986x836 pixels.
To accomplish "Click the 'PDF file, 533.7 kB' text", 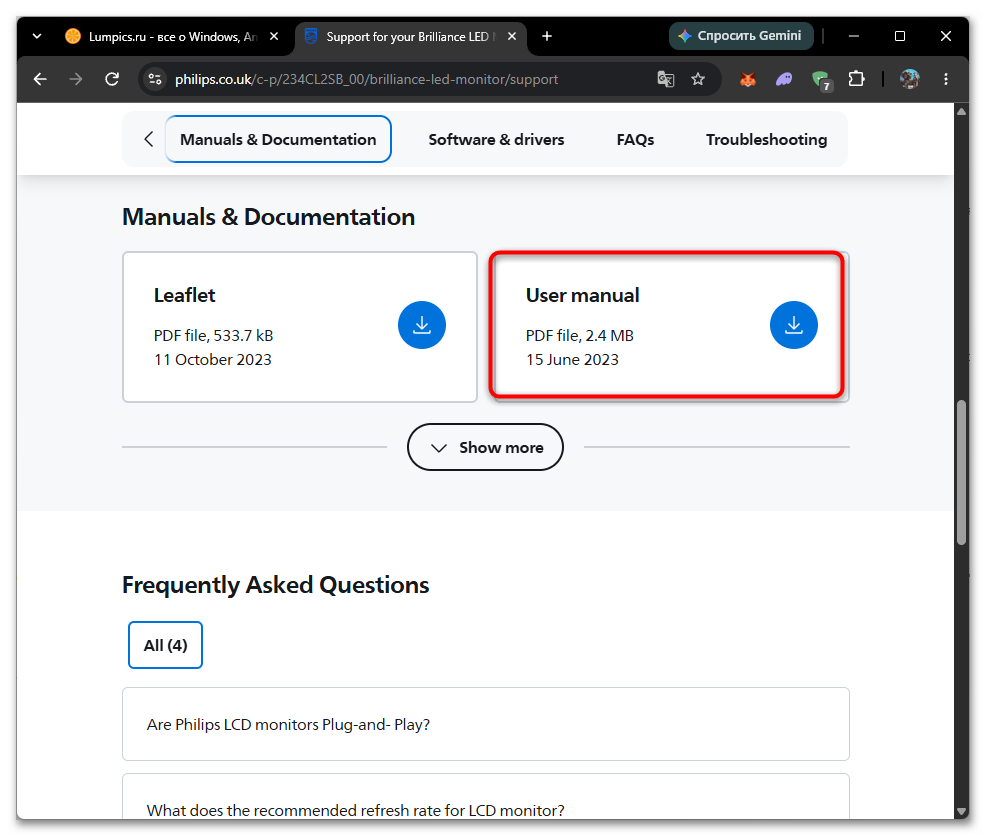I will [x=214, y=335].
